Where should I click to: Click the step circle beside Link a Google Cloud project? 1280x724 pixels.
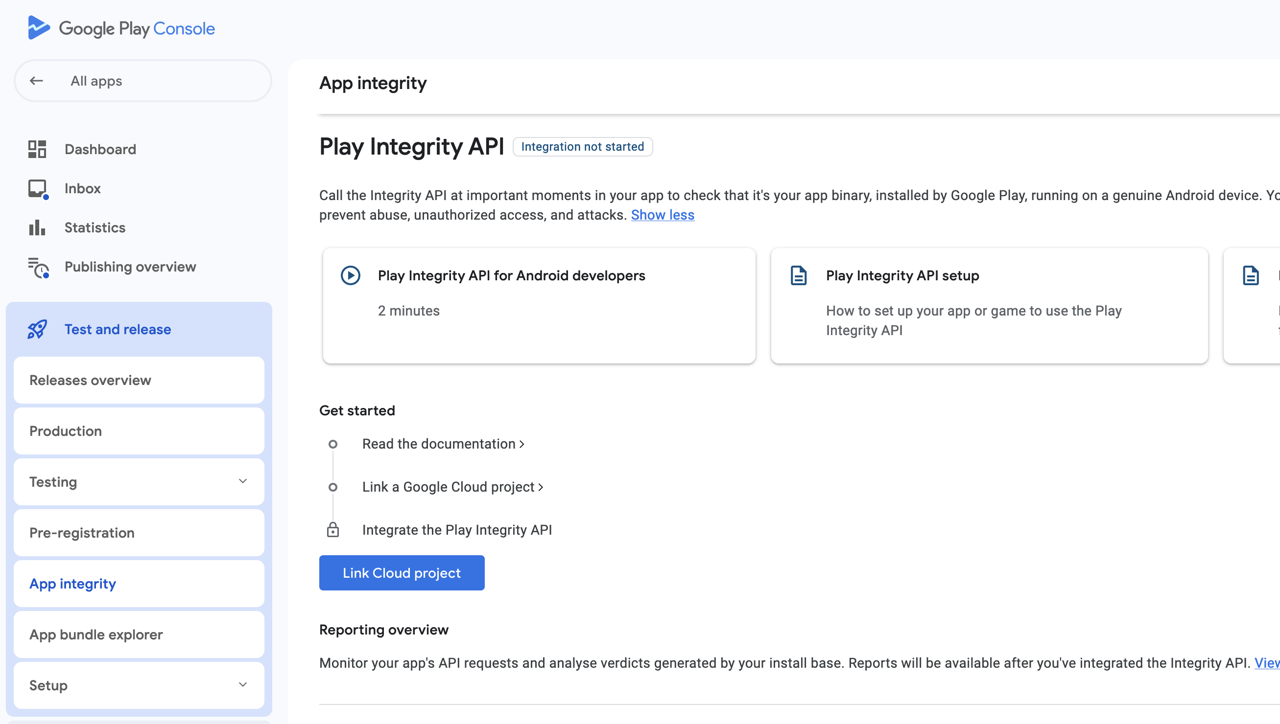[333, 487]
